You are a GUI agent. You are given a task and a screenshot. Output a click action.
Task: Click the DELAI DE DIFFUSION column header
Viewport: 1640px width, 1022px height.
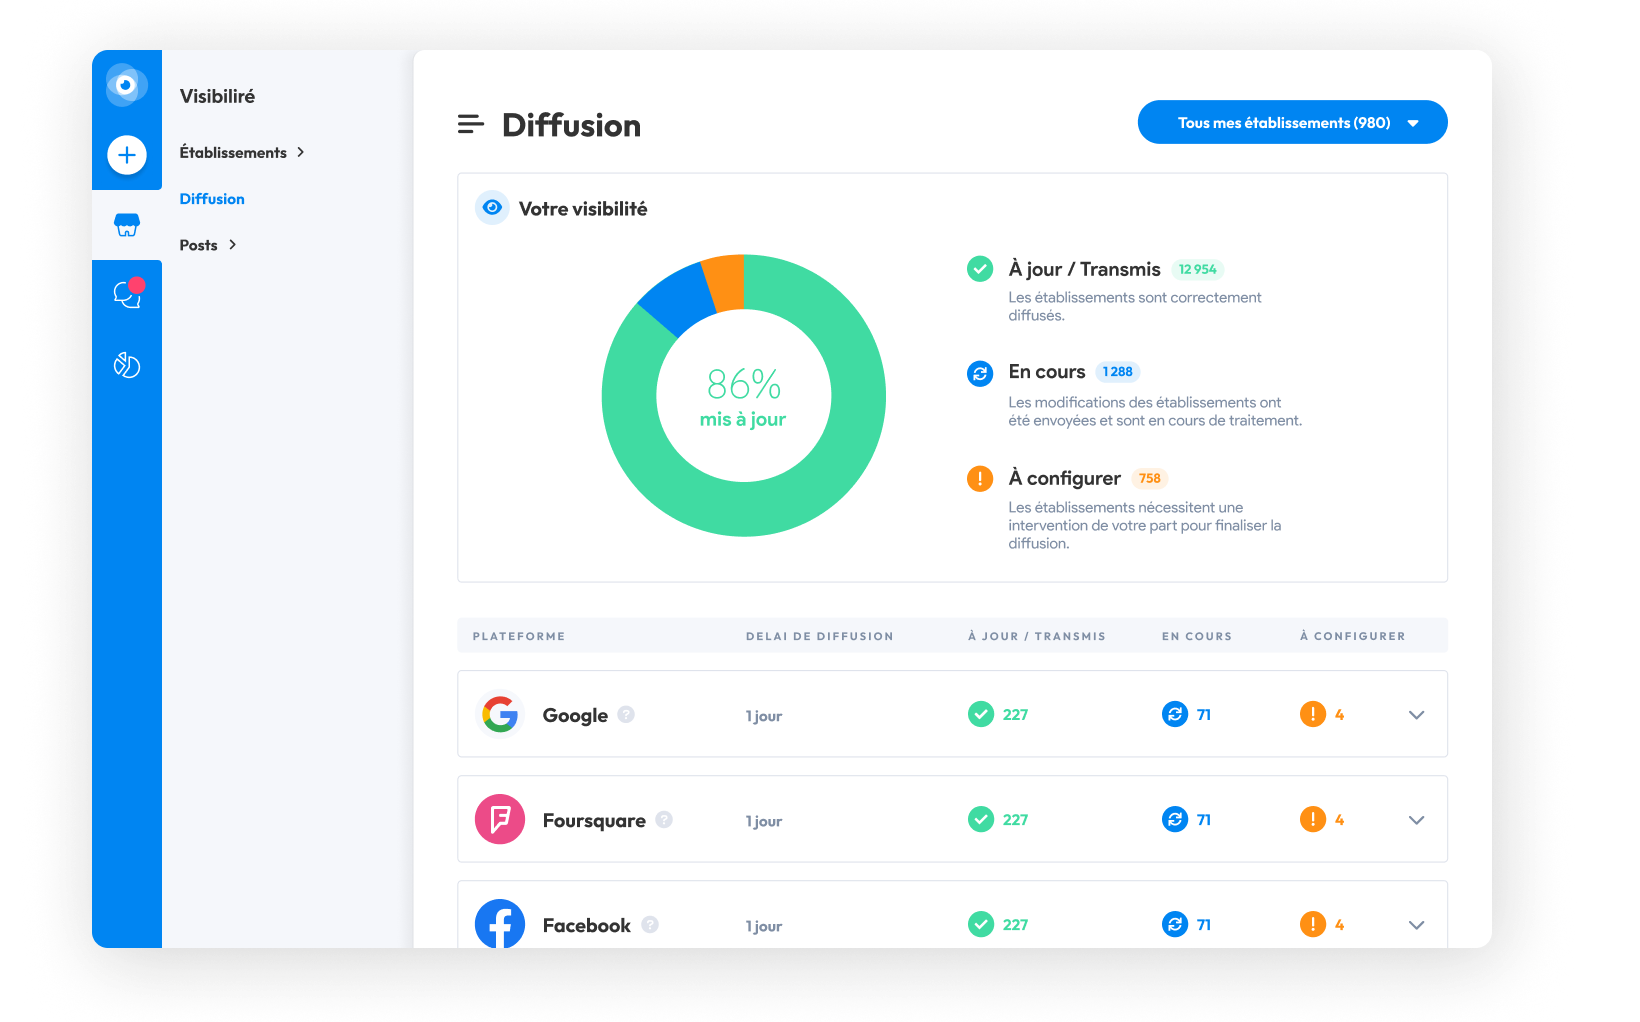[x=820, y=636]
